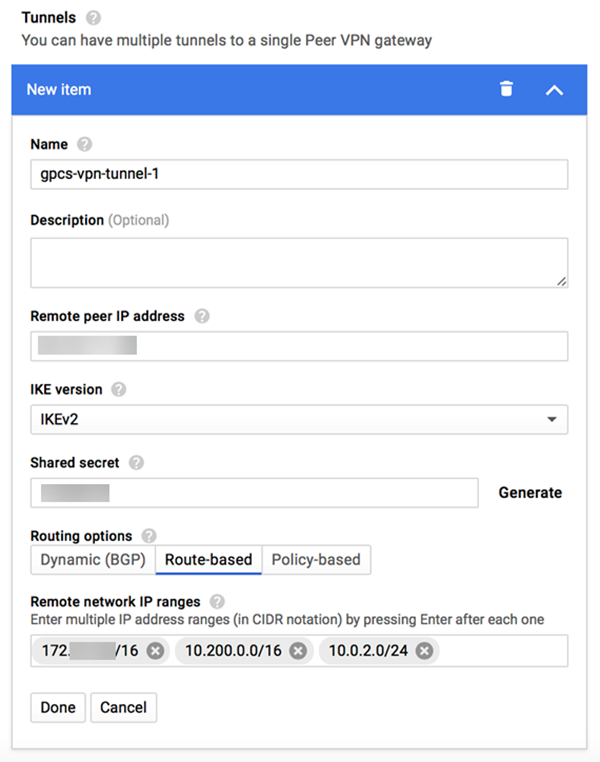Click the Description text area

pos(299,262)
